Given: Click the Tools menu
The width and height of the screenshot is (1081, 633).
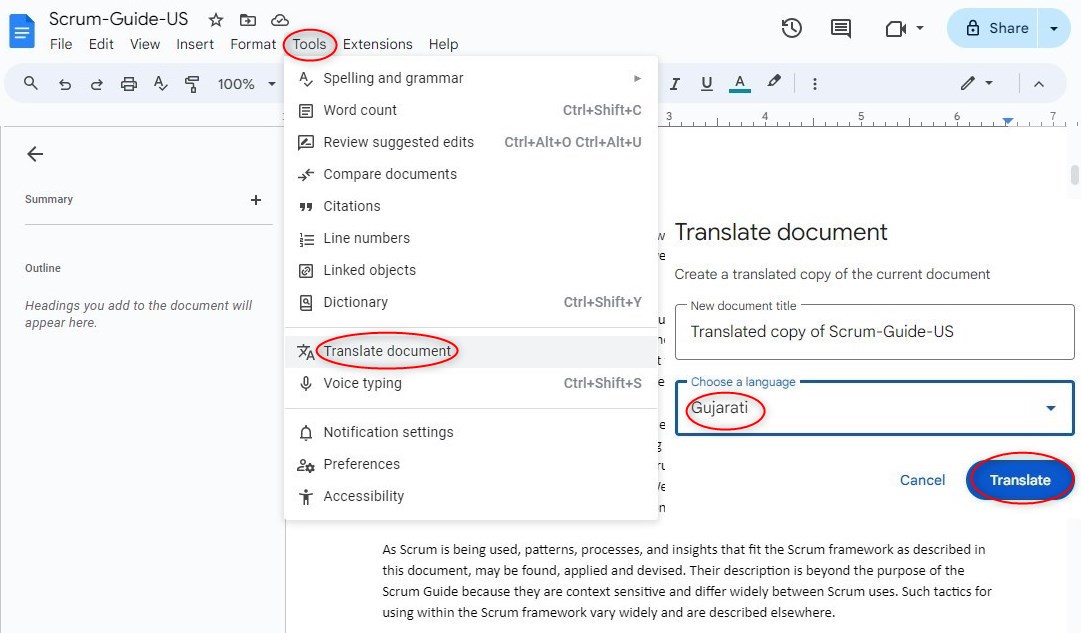Looking at the screenshot, I should point(309,44).
